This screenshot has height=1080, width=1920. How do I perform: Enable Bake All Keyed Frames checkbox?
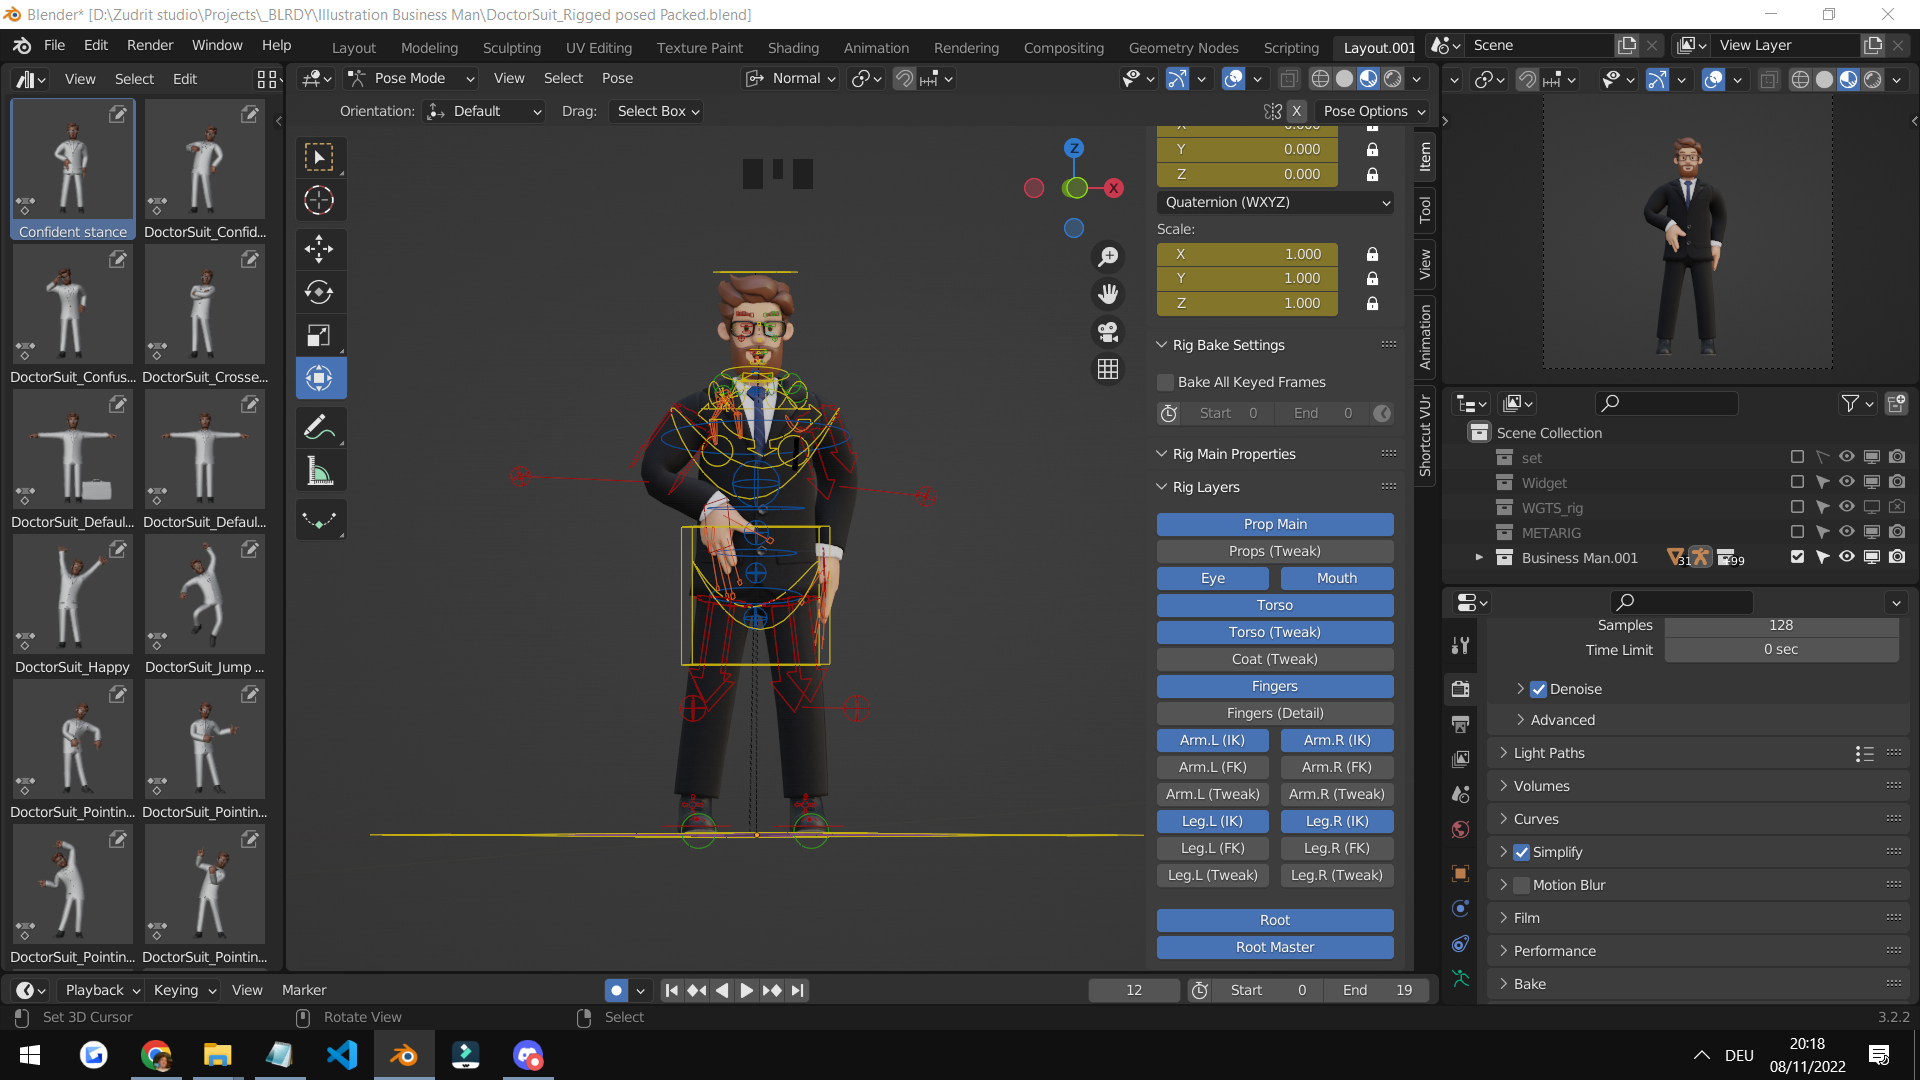tap(1166, 382)
